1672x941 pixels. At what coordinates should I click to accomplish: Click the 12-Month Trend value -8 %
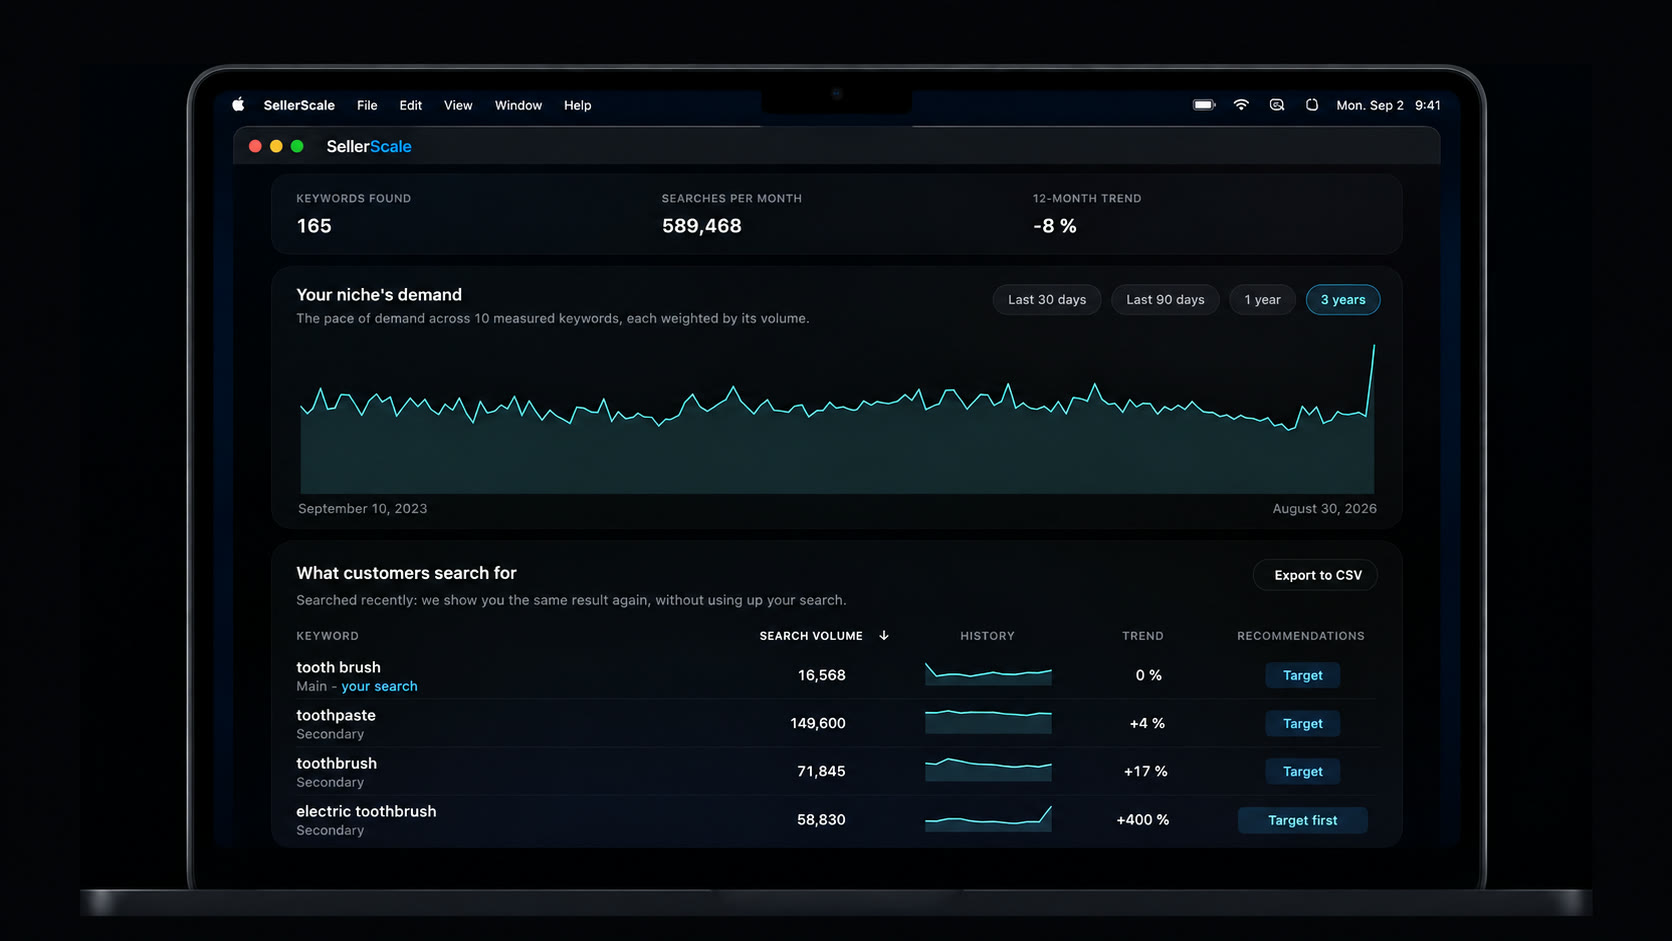pos(1055,226)
